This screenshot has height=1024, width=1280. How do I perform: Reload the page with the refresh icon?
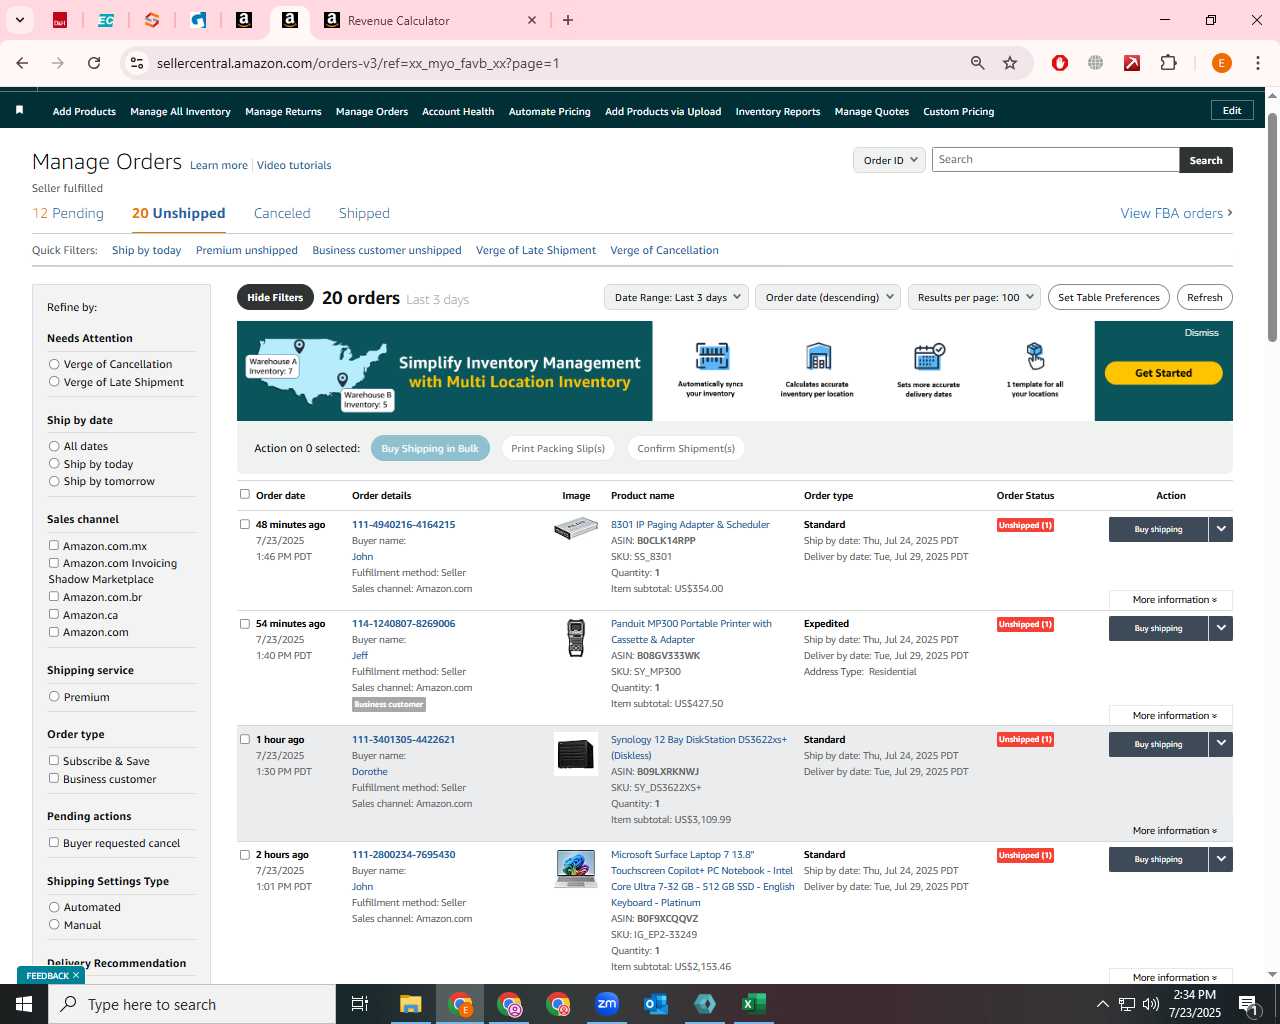[x=94, y=63]
